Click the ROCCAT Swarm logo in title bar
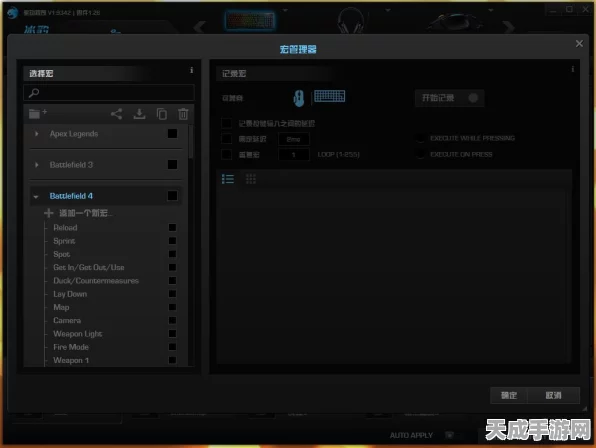This screenshot has width=596, height=448. click(13, 13)
